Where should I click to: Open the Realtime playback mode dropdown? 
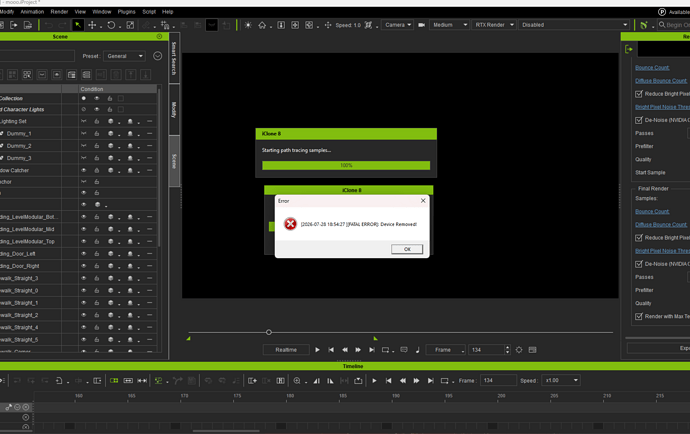pos(286,350)
